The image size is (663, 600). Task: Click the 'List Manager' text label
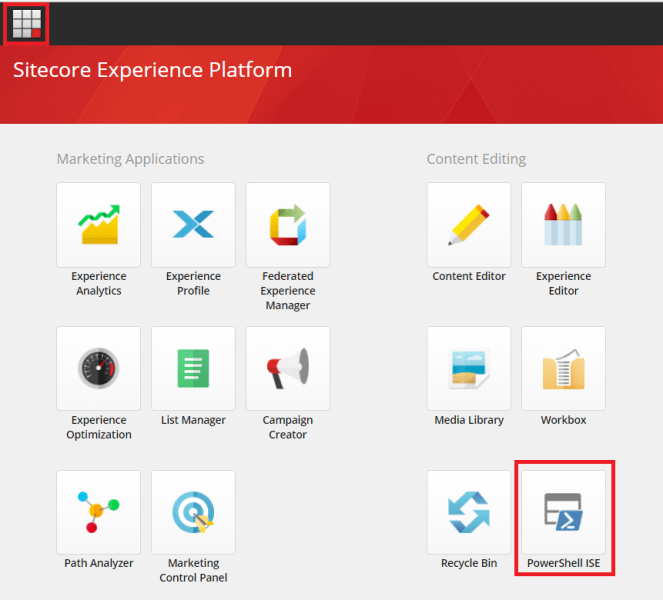coord(193,420)
